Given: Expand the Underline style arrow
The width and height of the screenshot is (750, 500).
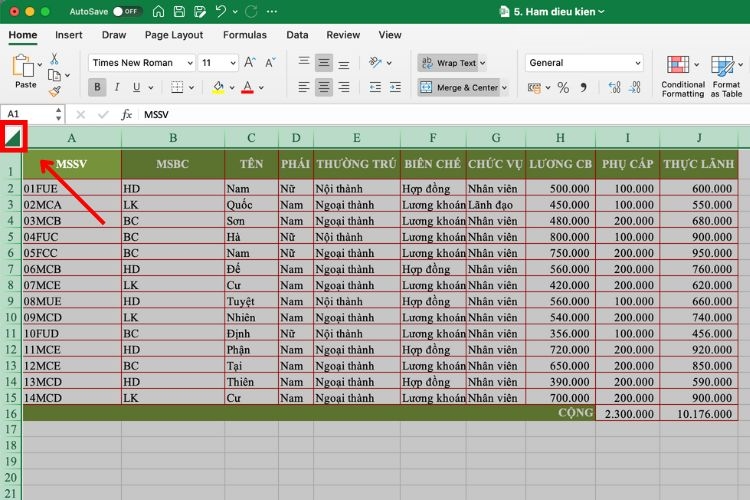Looking at the screenshot, I should 151,88.
